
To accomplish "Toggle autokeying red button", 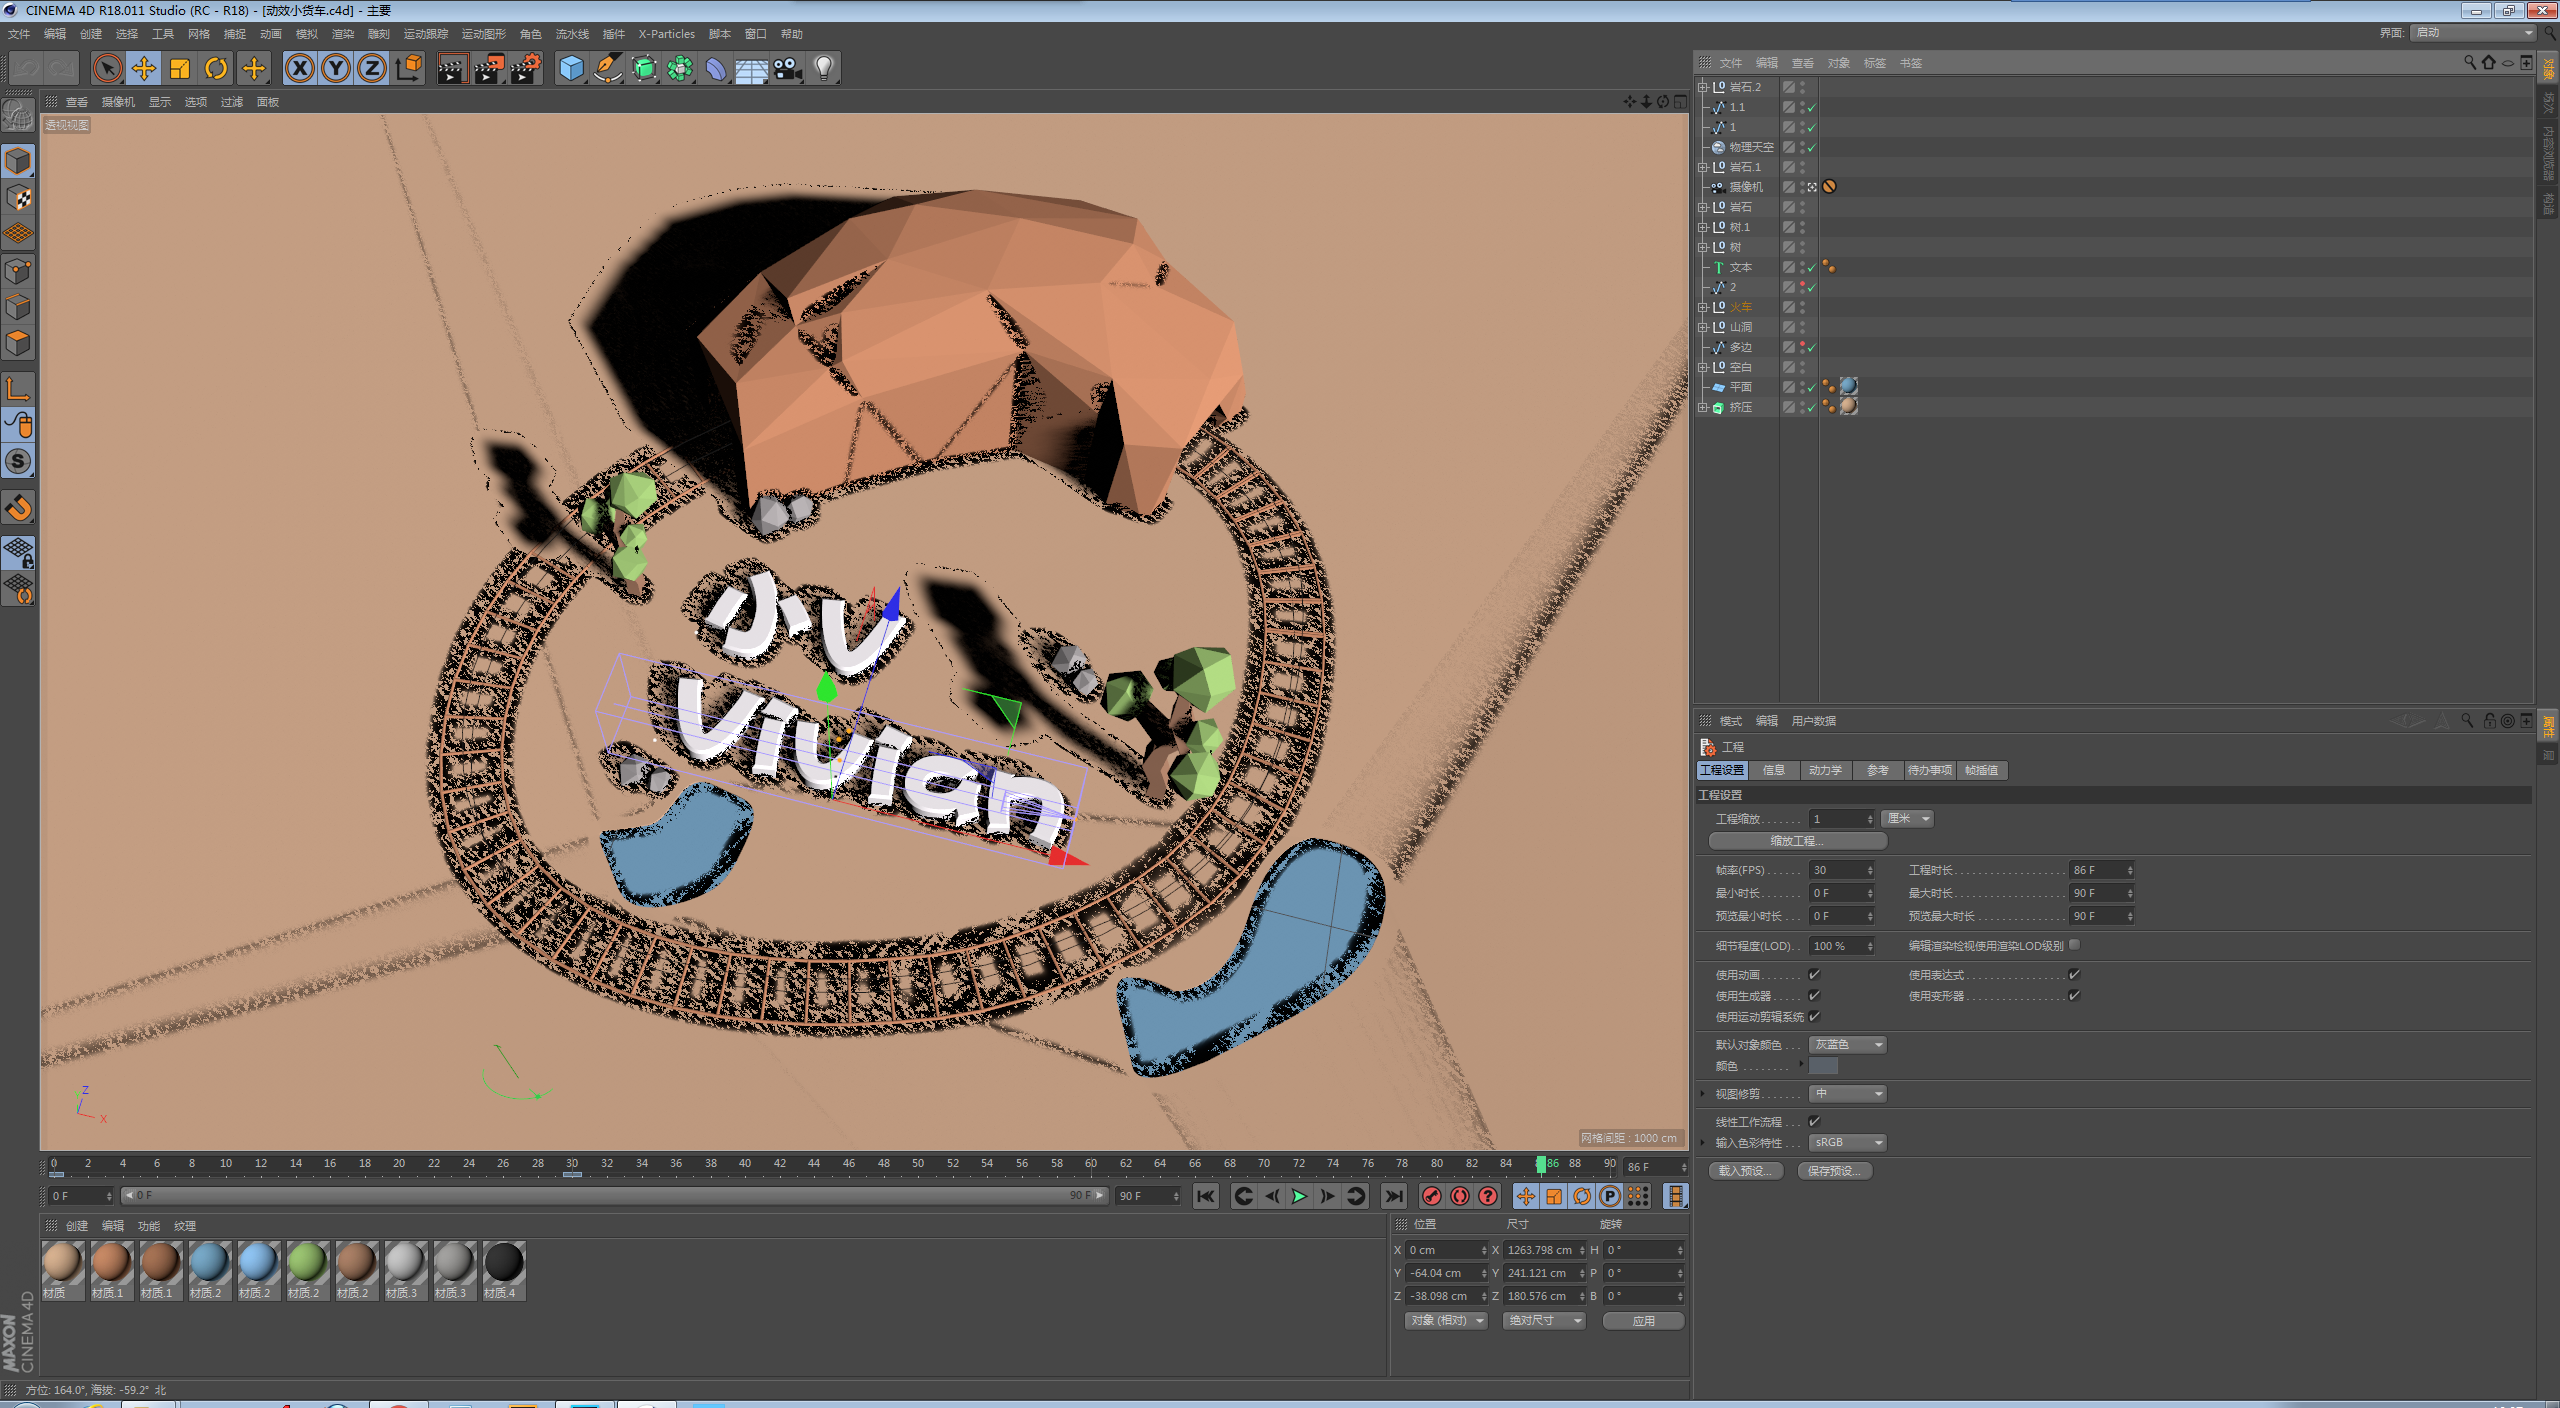I will pyautogui.click(x=1460, y=1196).
